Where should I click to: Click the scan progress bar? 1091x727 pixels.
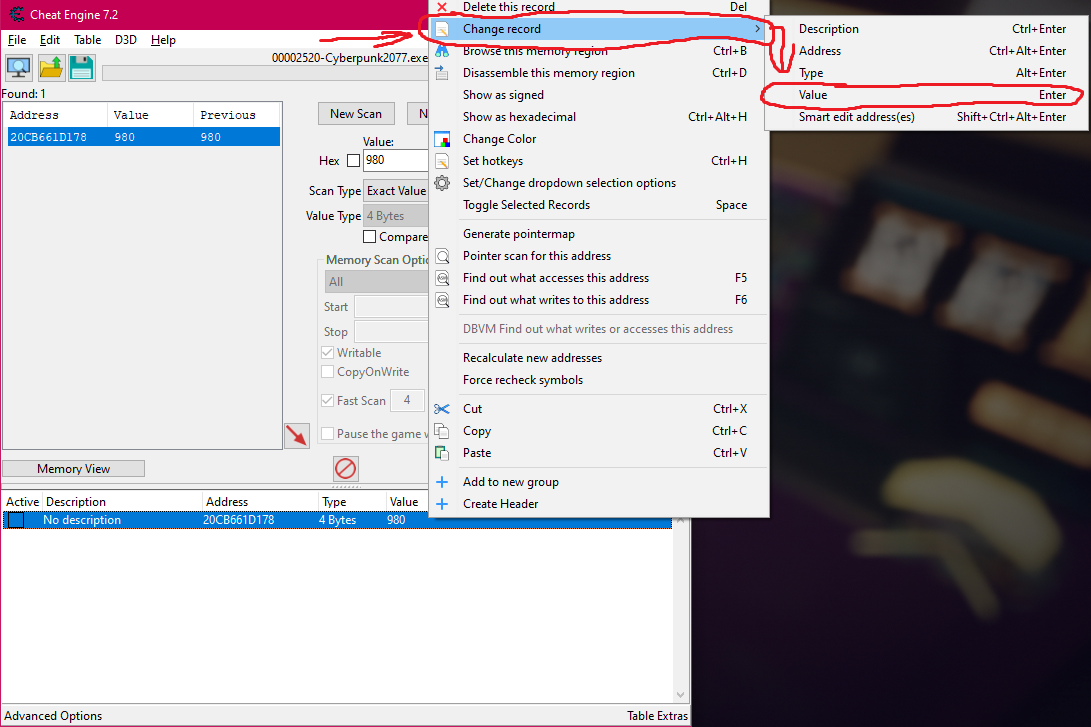click(x=264, y=73)
